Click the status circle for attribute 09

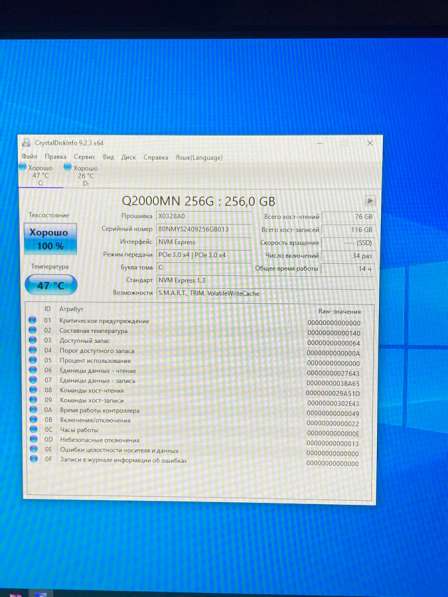click(33, 399)
